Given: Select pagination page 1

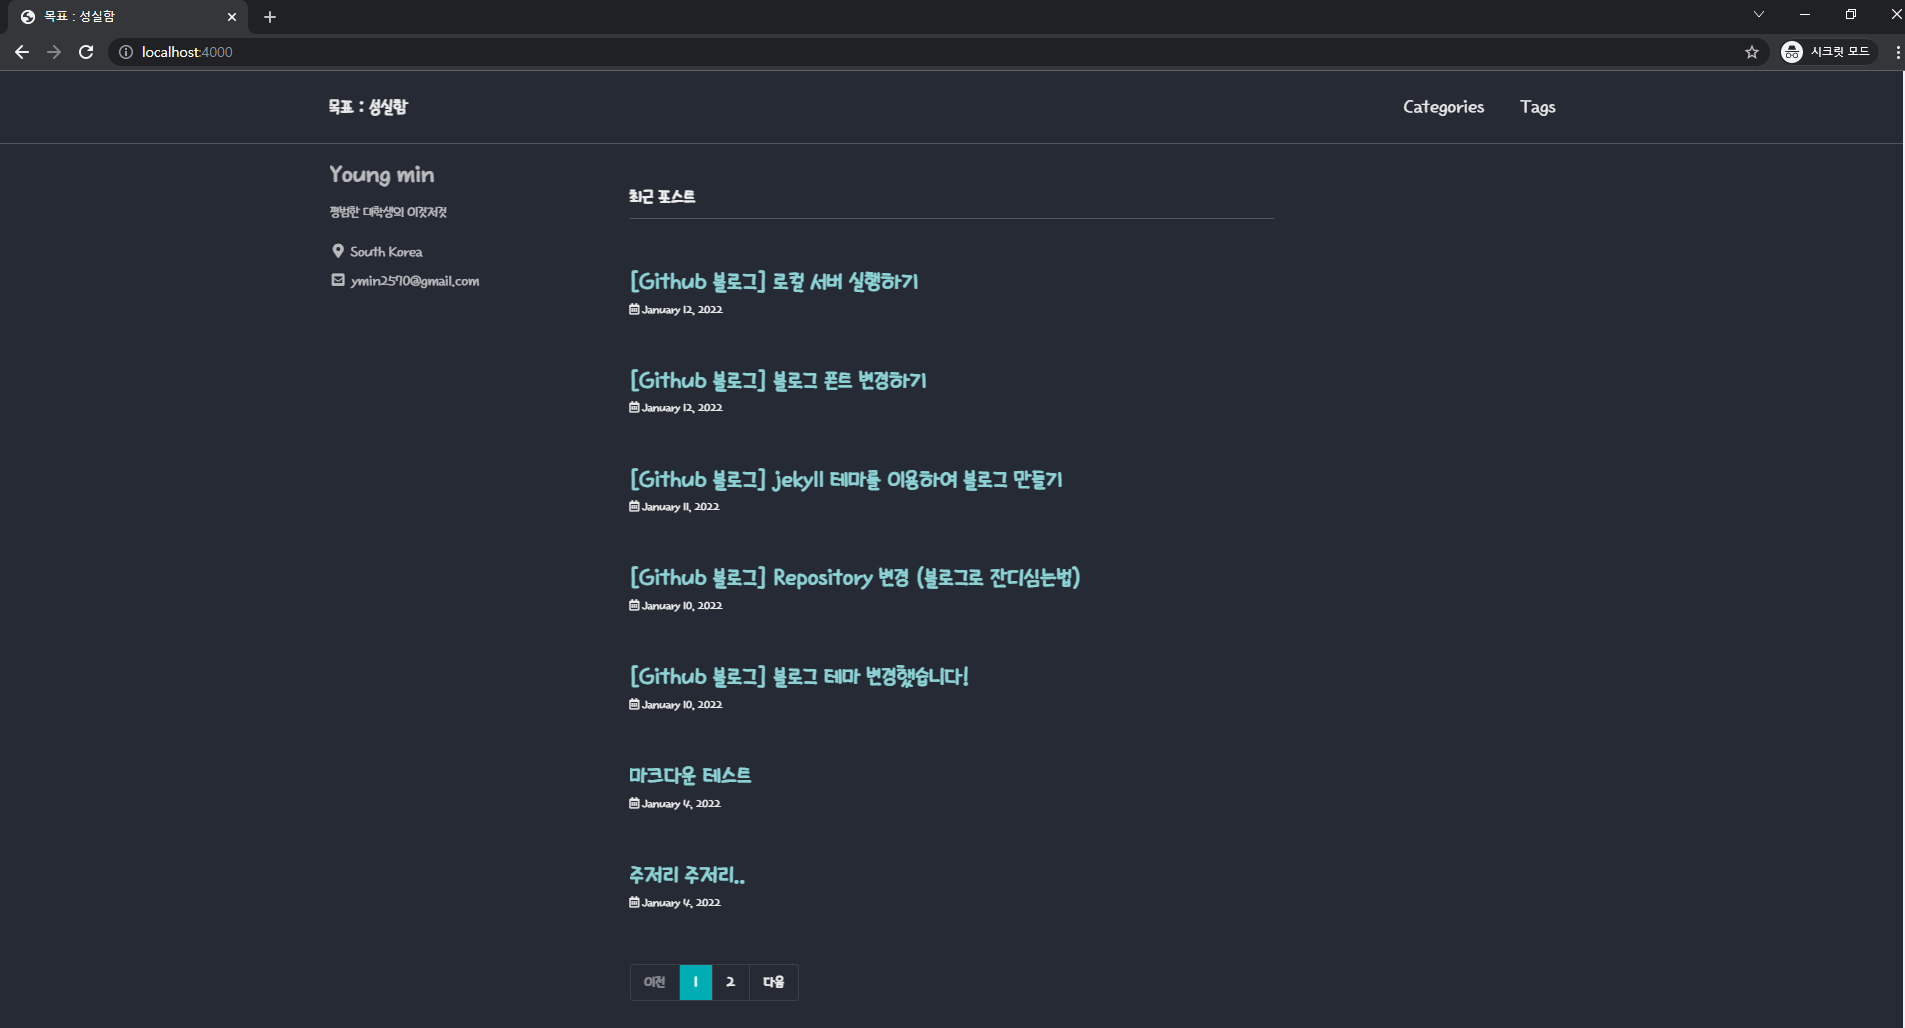Looking at the screenshot, I should pyautogui.click(x=696, y=982).
